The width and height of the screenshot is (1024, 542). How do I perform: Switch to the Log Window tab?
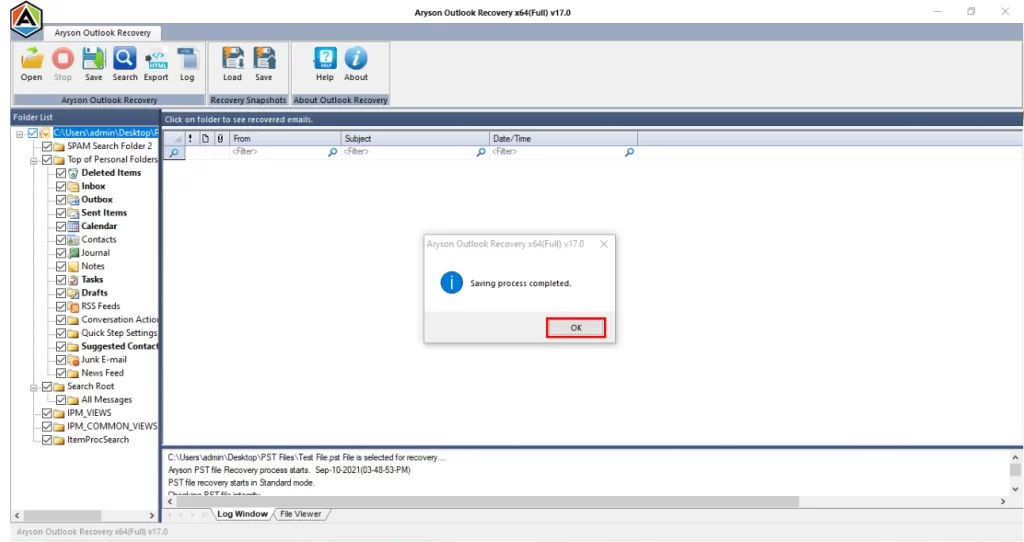242,514
